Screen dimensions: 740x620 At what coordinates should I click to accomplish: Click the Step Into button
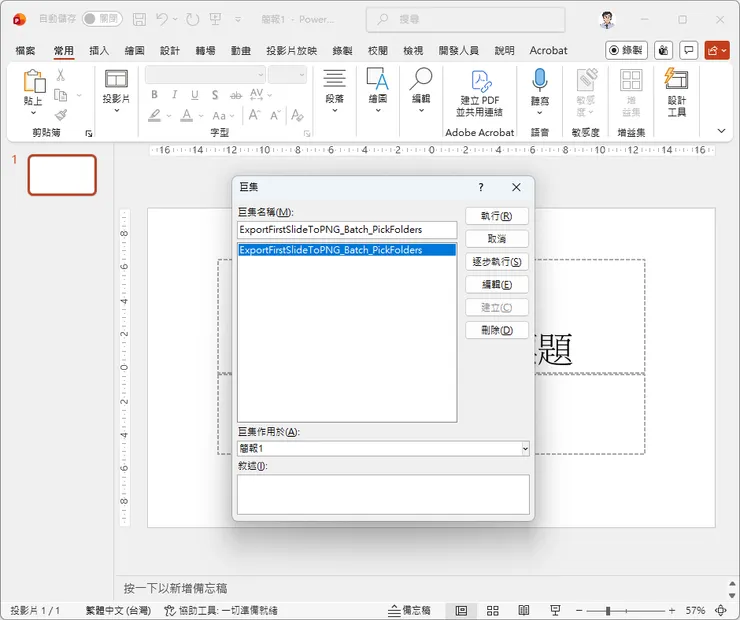(x=496, y=261)
